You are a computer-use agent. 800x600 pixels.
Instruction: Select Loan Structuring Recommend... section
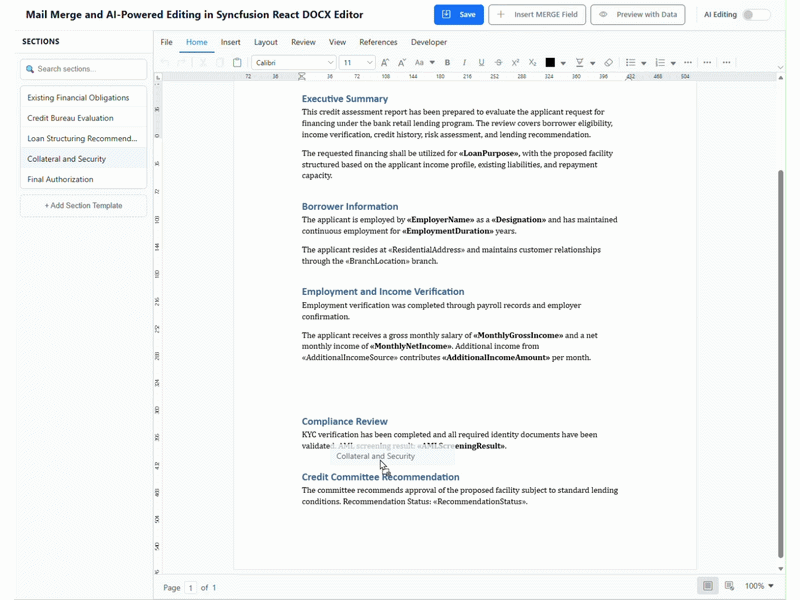tap(84, 138)
